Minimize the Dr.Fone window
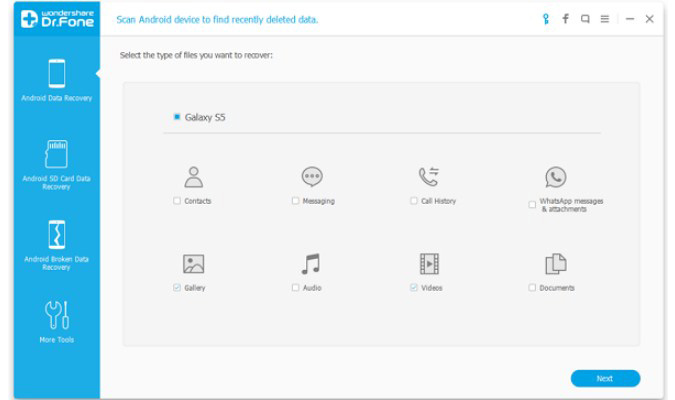Image resolution: width=675 pixels, height=400 pixels. click(630, 19)
